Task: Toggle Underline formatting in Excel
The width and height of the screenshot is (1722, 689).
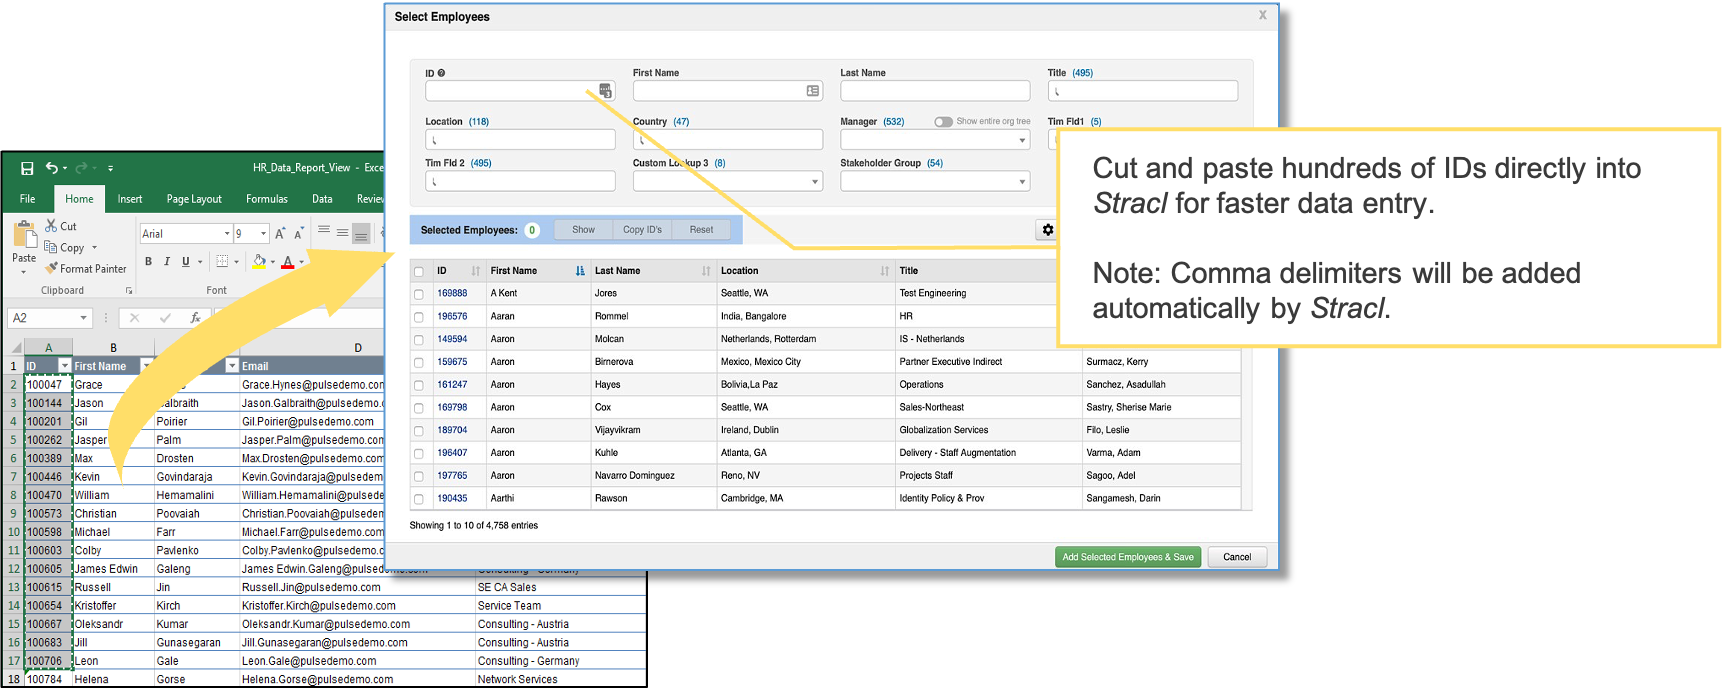Action: point(185,262)
